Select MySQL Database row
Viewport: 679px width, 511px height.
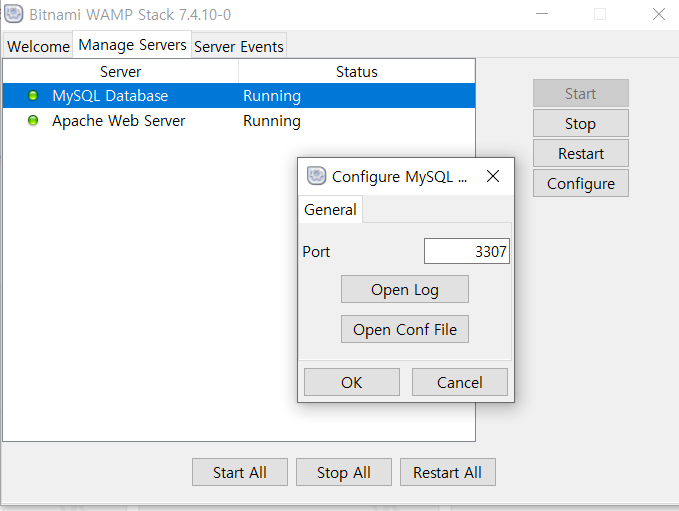coord(239,95)
